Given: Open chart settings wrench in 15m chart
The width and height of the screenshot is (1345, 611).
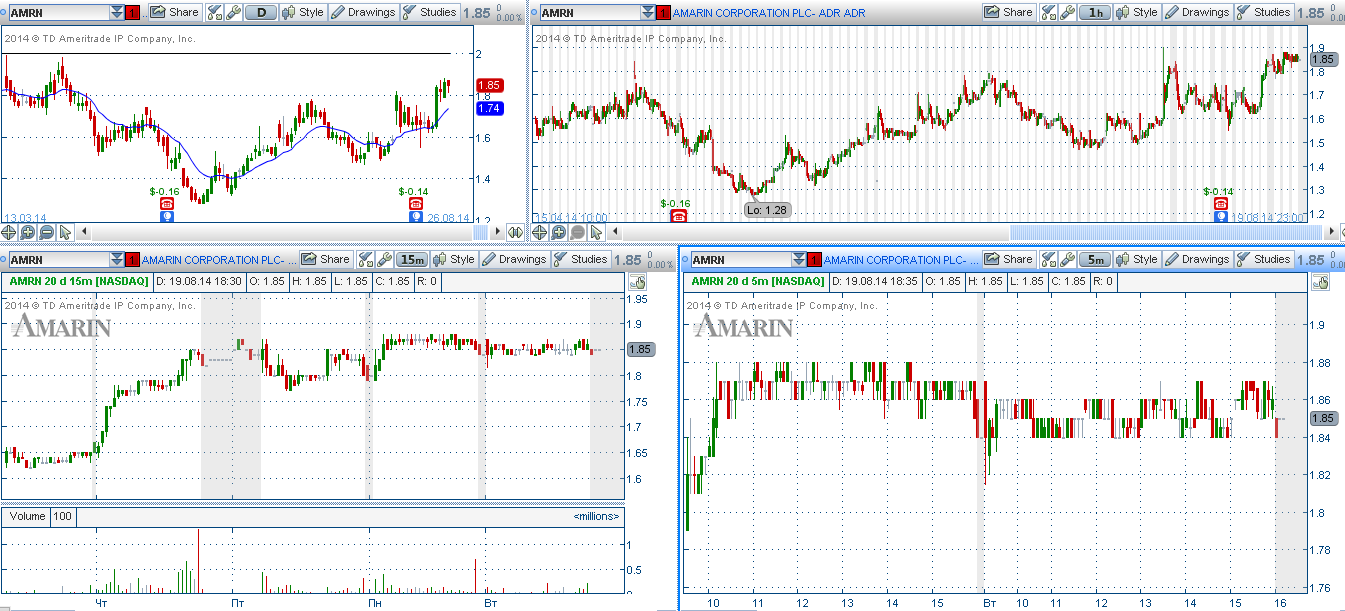Looking at the screenshot, I should 385,260.
